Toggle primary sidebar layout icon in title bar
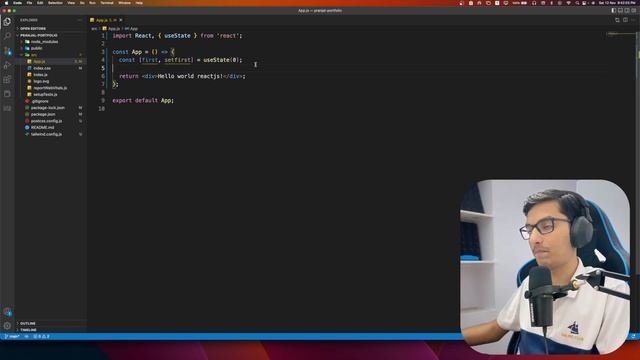640x360 pixels. [x=613, y=11]
